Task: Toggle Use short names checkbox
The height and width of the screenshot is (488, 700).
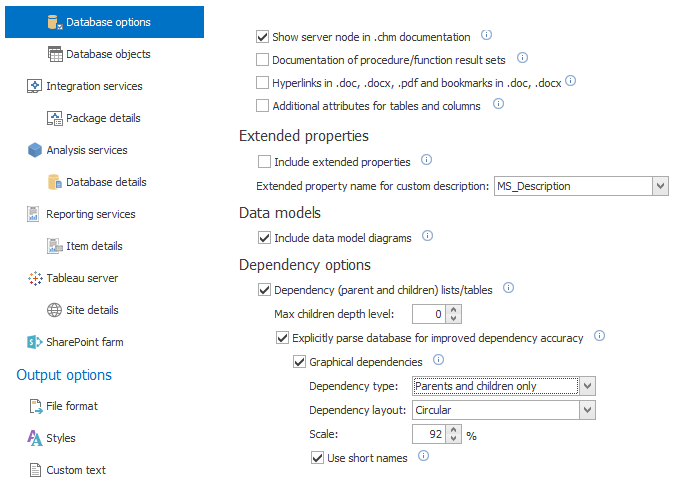Action: [318, 457]
